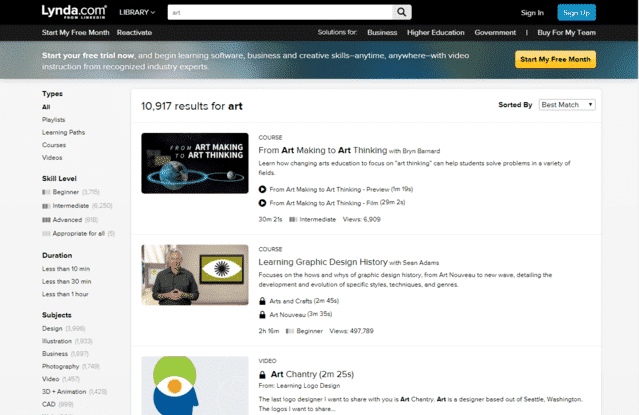Screen dimensions: 639x415
Task: Click Appropriate for all level bars icon
Action: [x=46, y=234]
